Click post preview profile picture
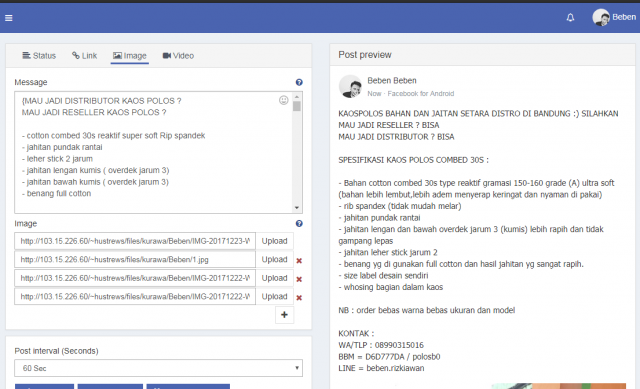This screenshot has height=389, width=640. 350,87
